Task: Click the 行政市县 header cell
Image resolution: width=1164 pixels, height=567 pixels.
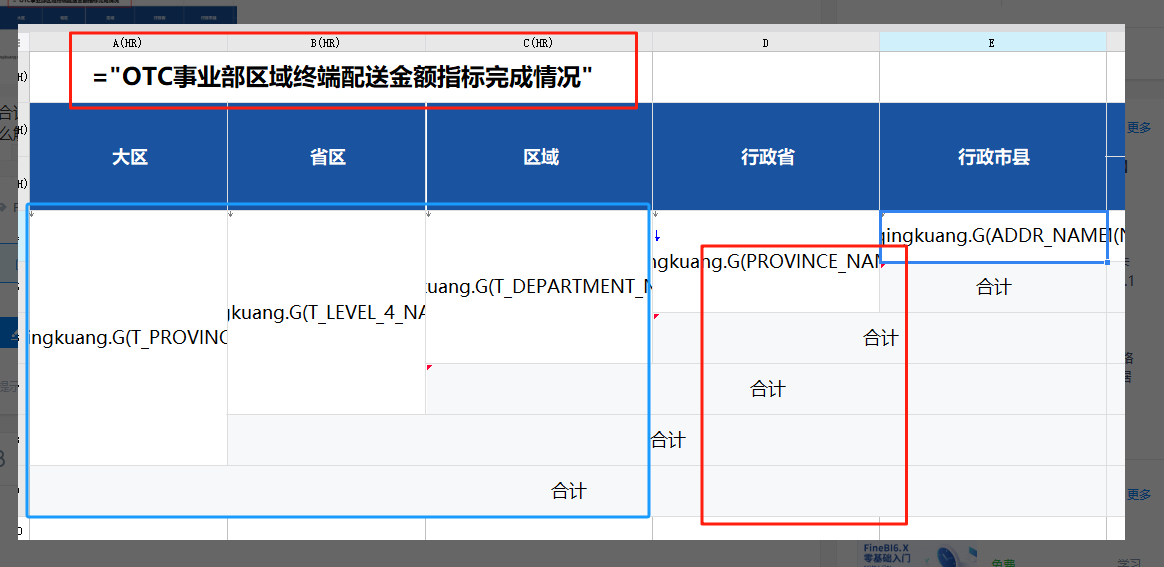Action: click(x=993, y=157)
